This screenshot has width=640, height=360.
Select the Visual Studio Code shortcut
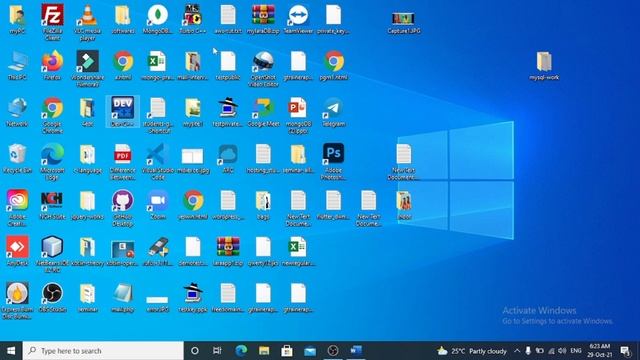pos(158,154)
